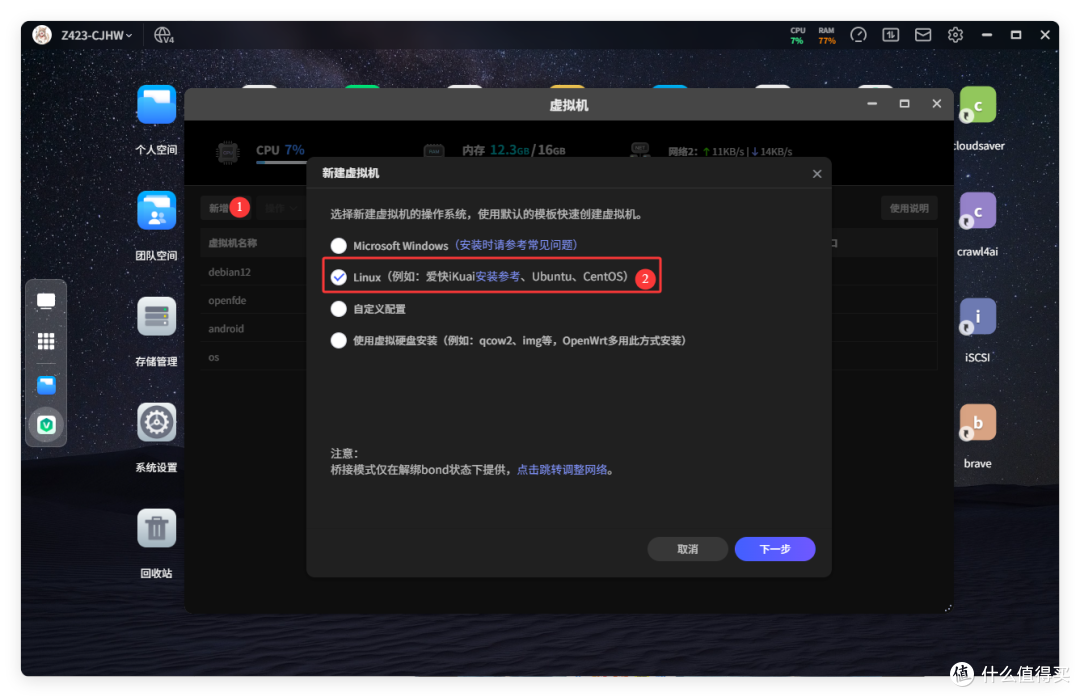Open the mail envelope icon in the top bar
This screenshot has height=697, width=1080.
(x=923, y=34)
